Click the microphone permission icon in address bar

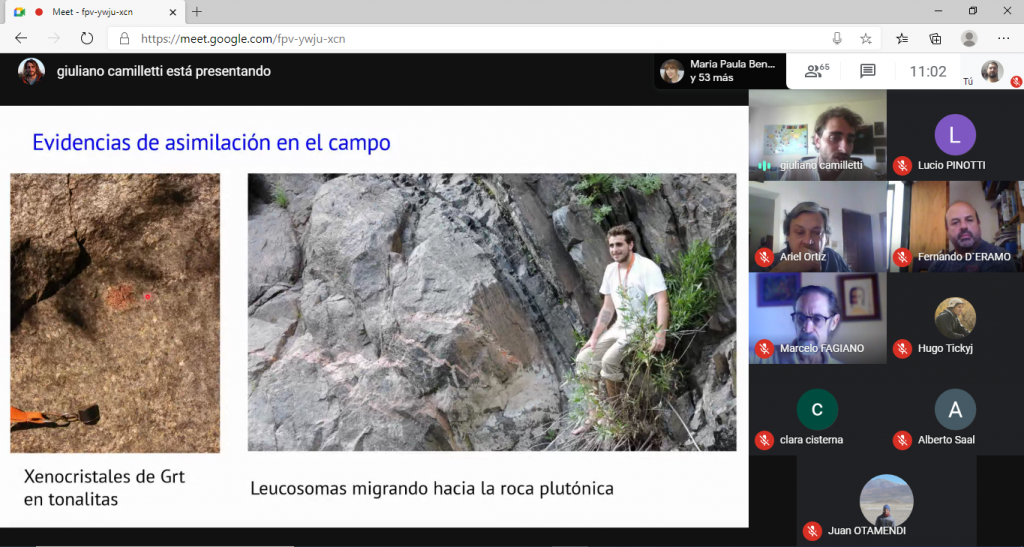837,39
